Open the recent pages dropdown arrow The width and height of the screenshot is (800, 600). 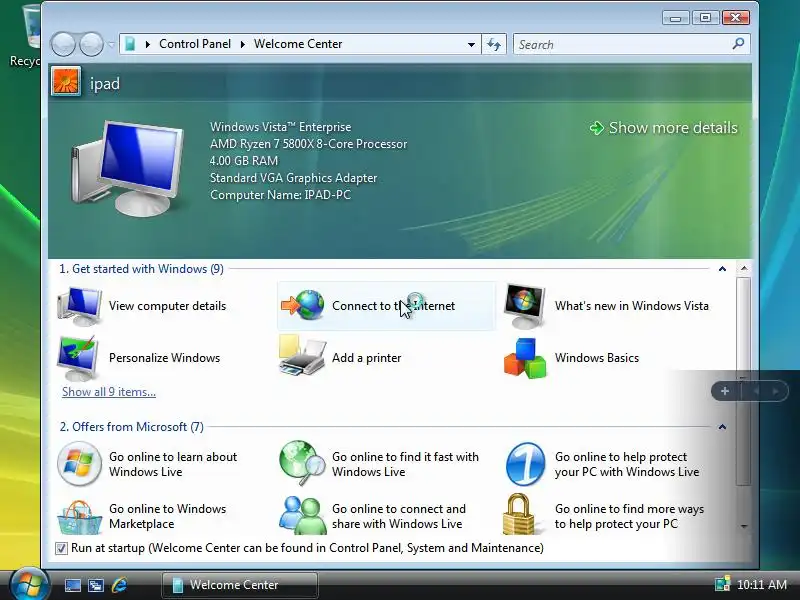click(110, 45)
